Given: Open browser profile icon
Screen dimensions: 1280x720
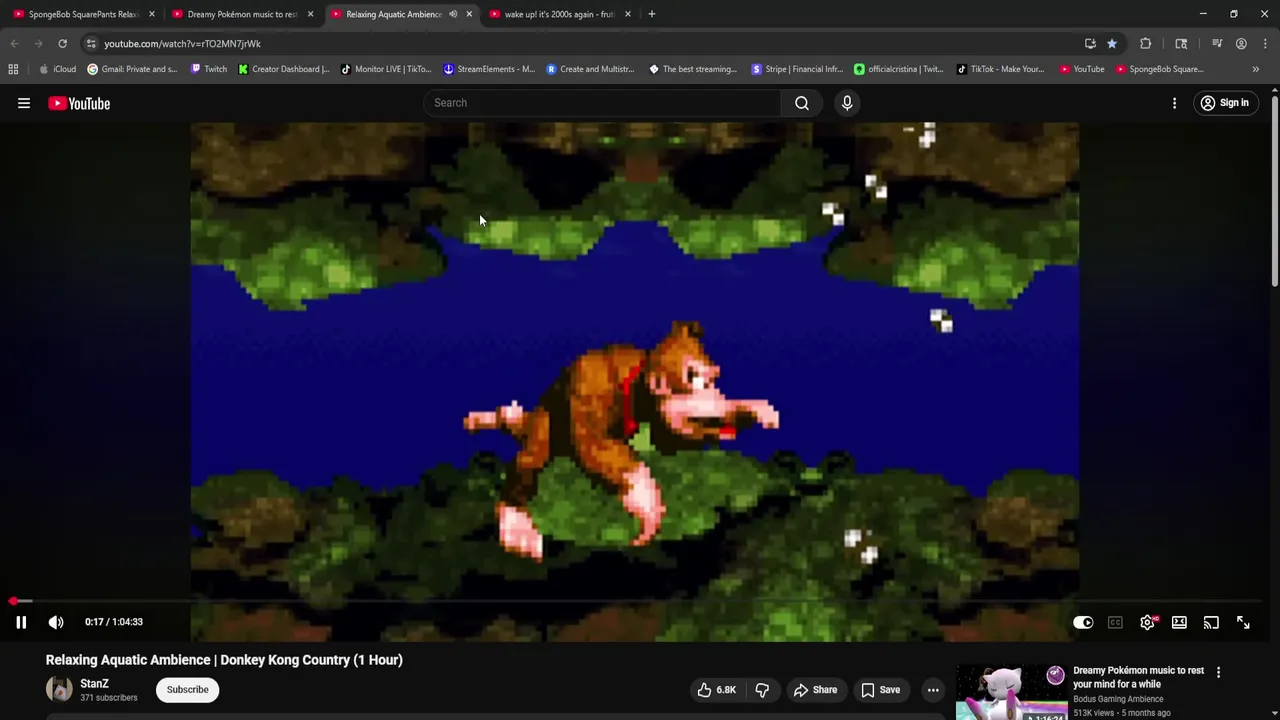Looking at the screenshot, I should click(x=1241, y=44).
